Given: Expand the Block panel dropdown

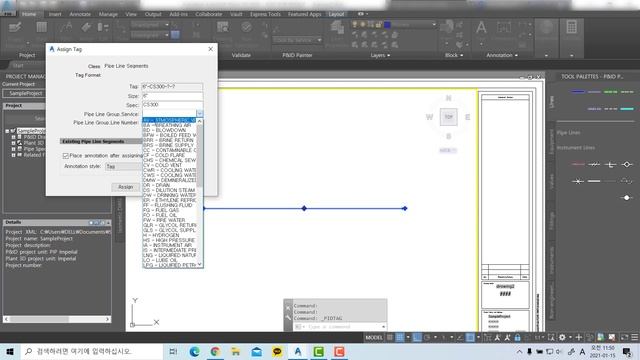Looking at the screenshot, I should pyautogui.click(x=454, y=55).
